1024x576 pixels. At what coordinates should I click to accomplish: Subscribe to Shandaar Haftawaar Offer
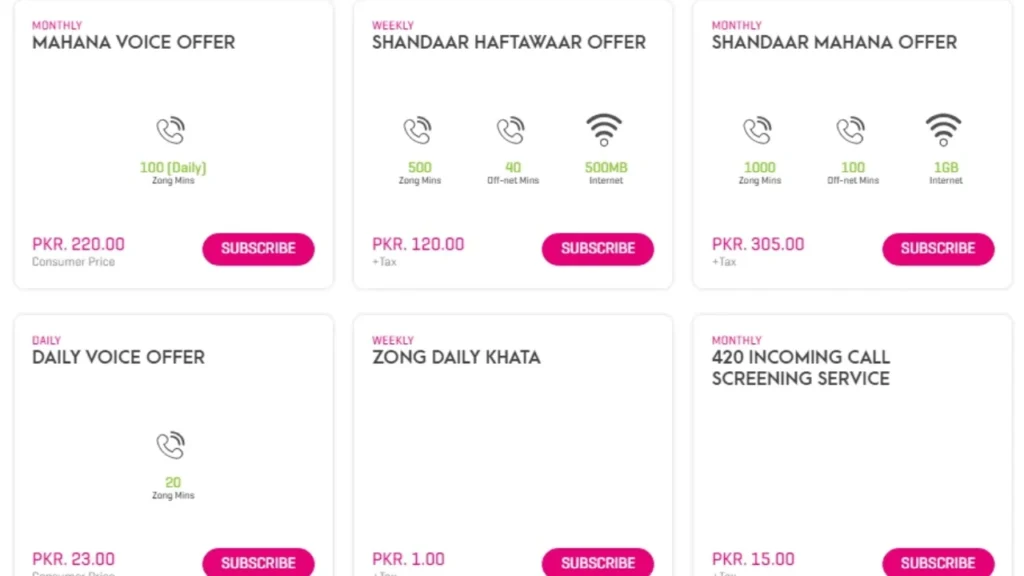[598, 249]
